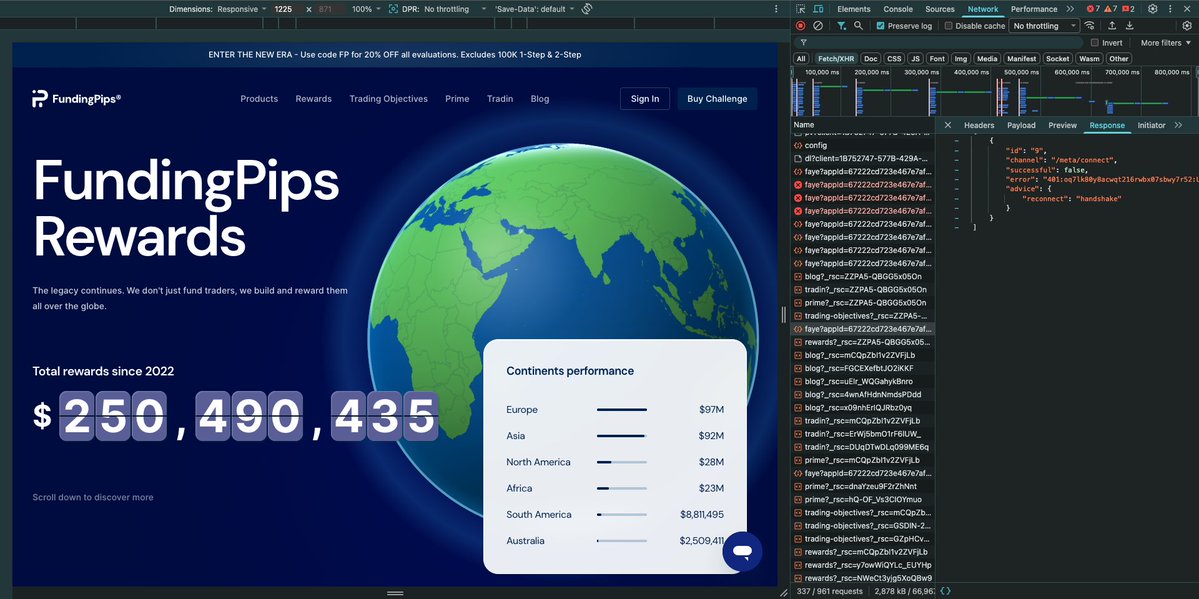
Task: Open DevTools three-dot customize menu
Action: coord(1171,9)
